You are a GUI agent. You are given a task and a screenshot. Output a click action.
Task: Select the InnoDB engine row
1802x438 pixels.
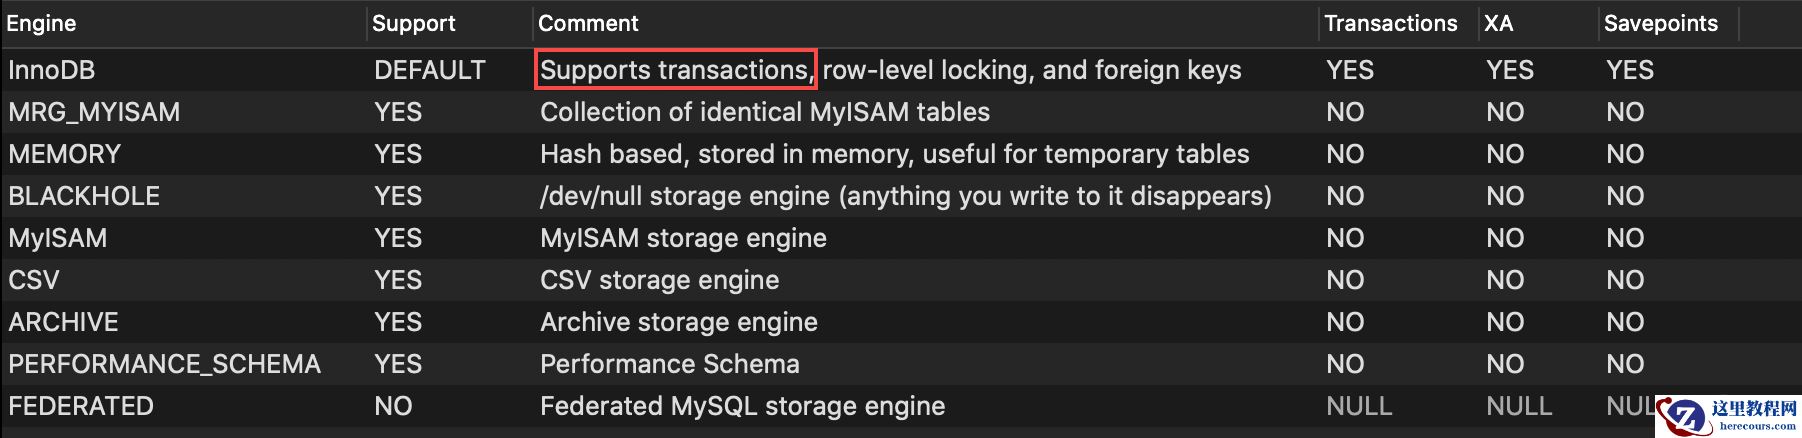52,70
